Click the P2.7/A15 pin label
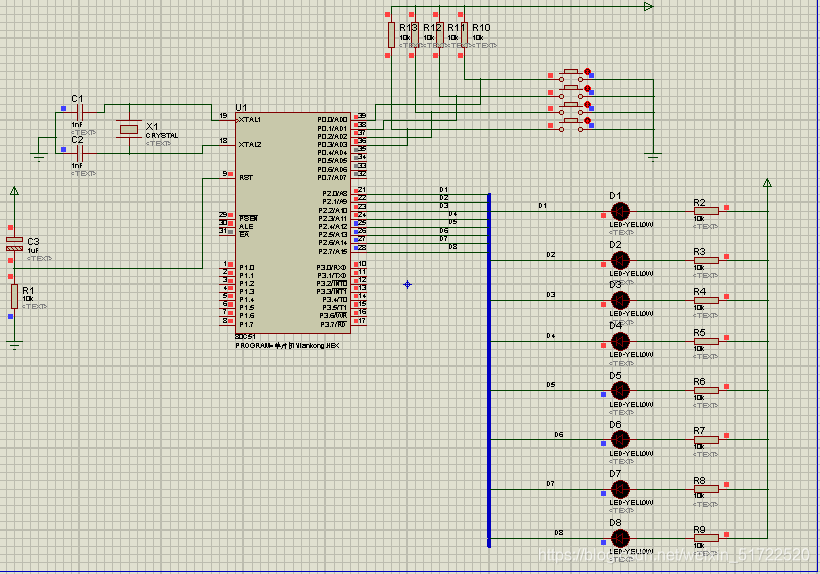Image resolution: width=820 pixels, height=574 pixels. [333, 251]
